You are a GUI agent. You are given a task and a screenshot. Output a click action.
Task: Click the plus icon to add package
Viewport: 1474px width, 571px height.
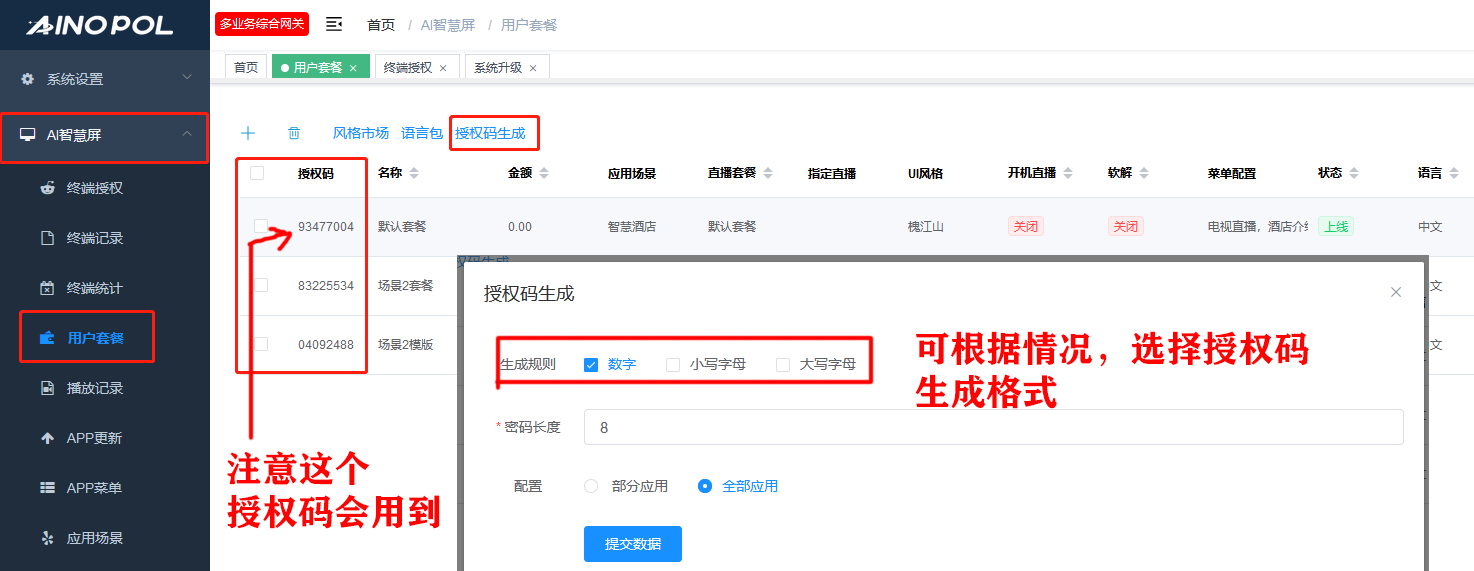(248, 133)
